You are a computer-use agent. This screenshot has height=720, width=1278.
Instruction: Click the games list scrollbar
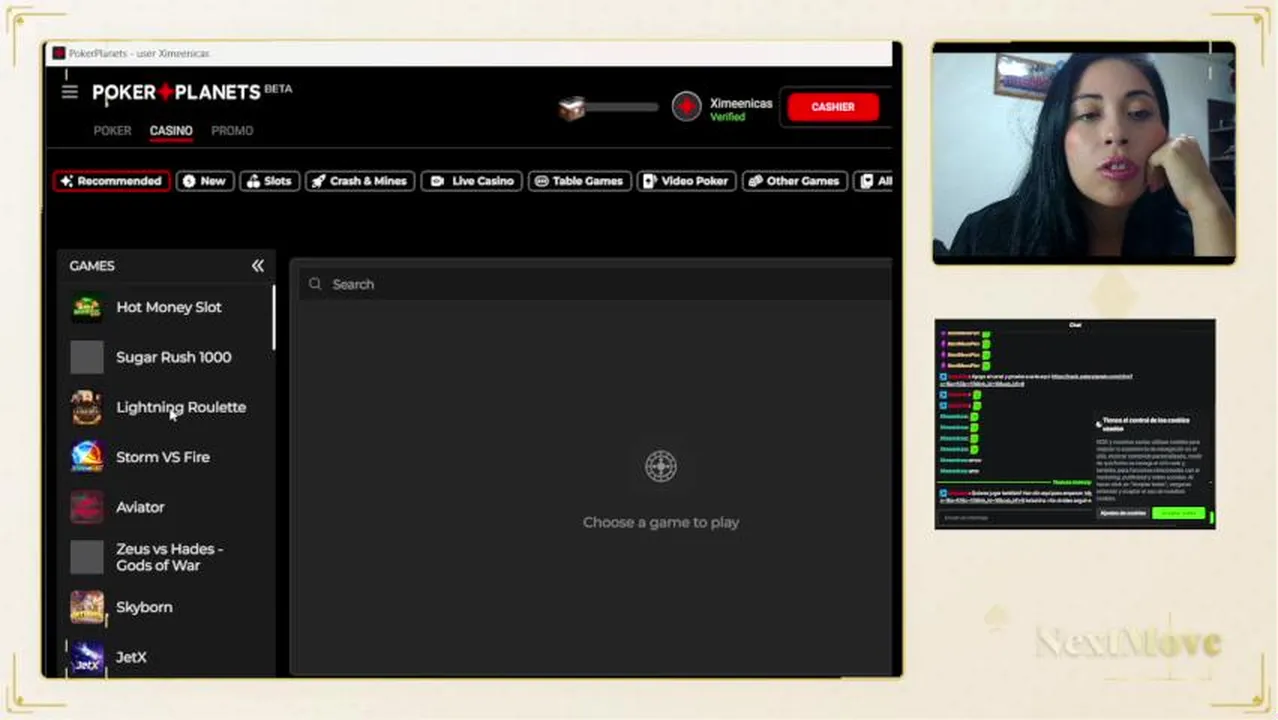tap(273, 318)
